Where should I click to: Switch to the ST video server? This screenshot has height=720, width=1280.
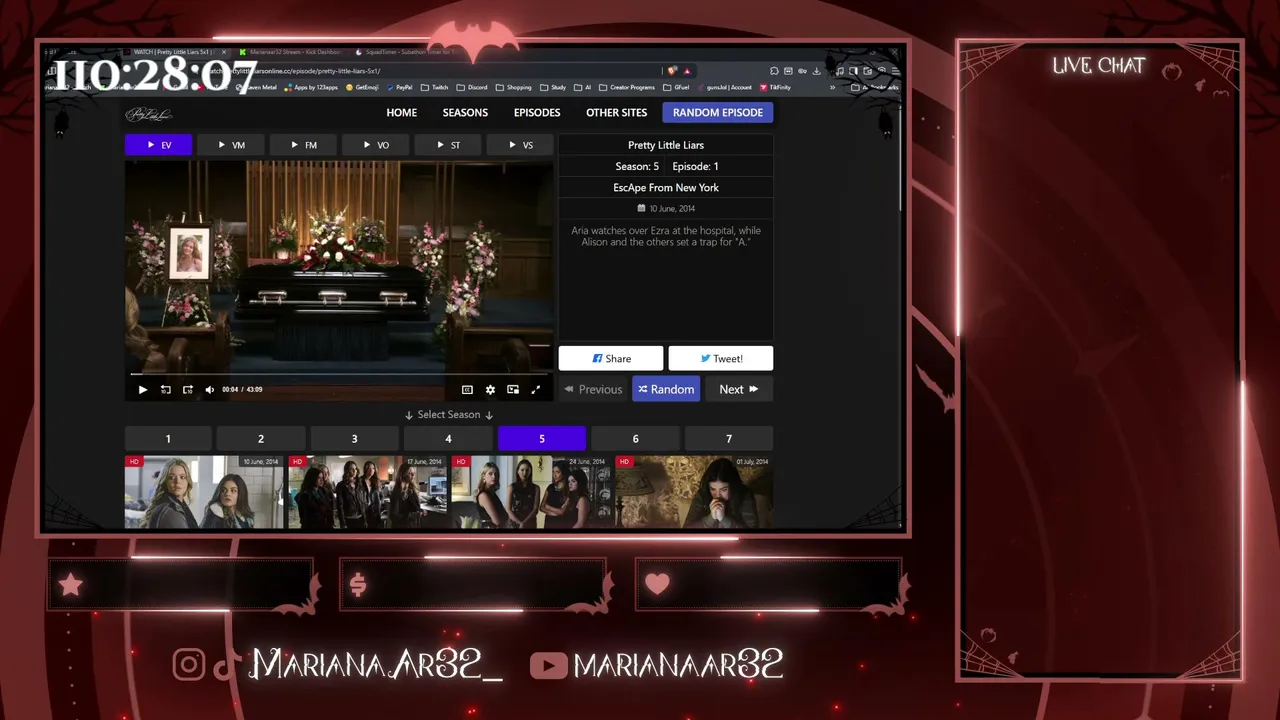pos(448,145)
